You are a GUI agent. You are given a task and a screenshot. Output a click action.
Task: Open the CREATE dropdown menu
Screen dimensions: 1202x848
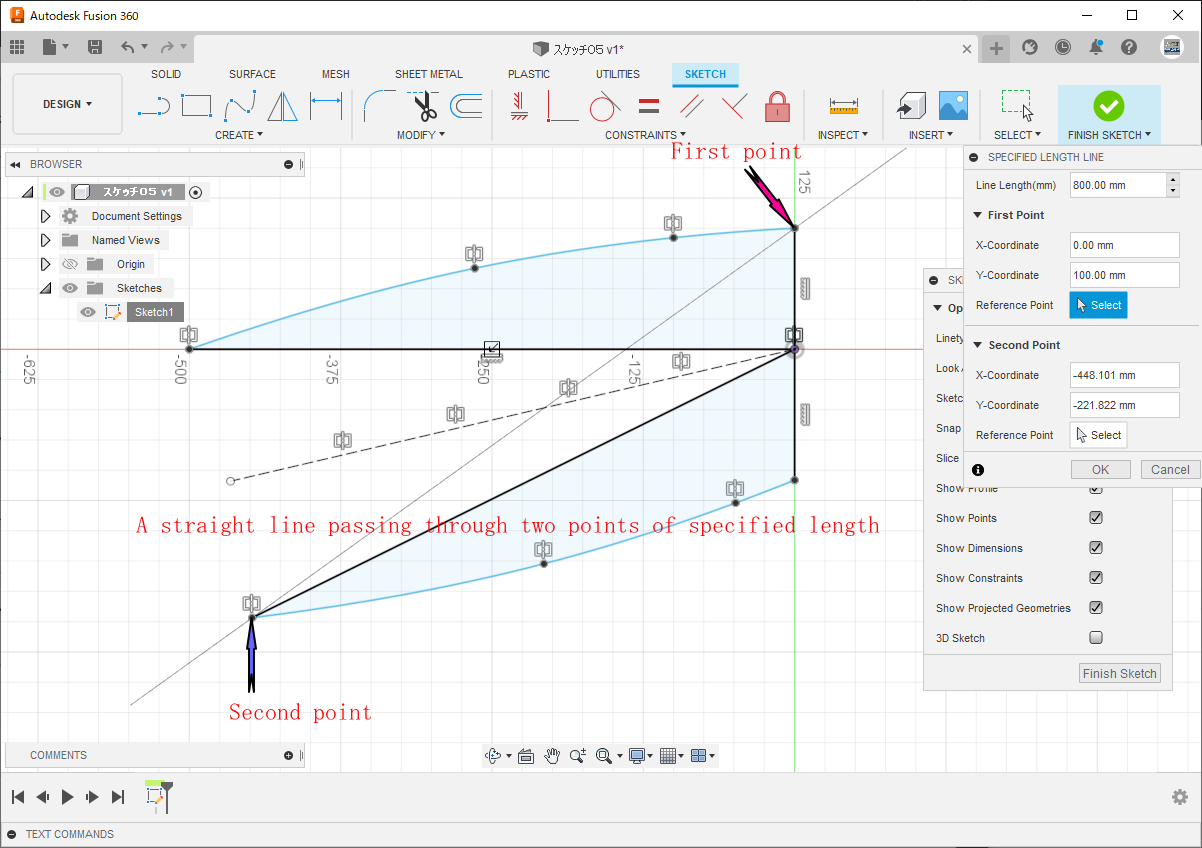pyautogui.click(x=239, y=135)
